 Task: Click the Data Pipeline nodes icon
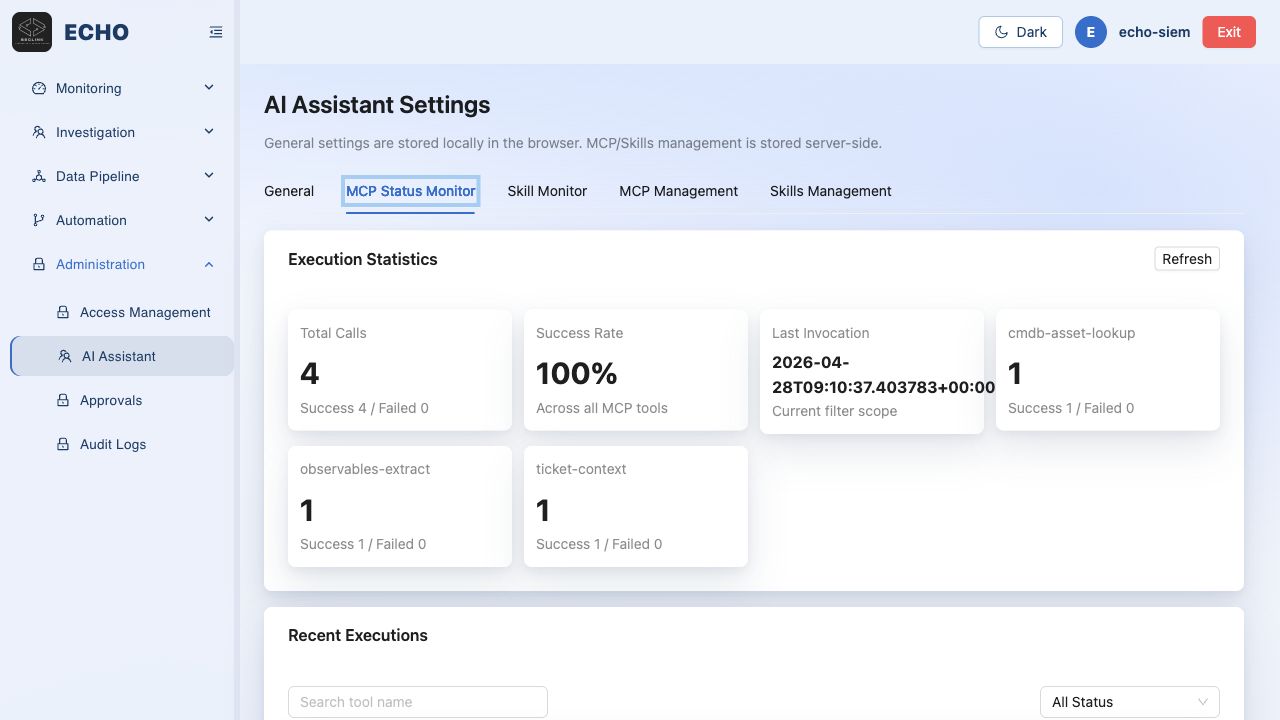click(x=39, y=176)
